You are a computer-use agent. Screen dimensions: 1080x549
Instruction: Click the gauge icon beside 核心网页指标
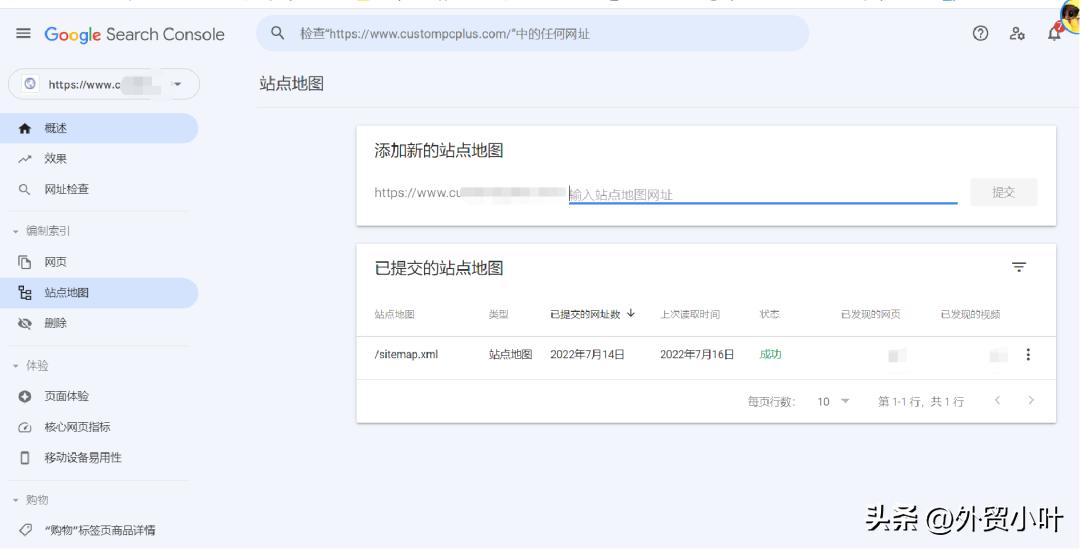(25, 428)
